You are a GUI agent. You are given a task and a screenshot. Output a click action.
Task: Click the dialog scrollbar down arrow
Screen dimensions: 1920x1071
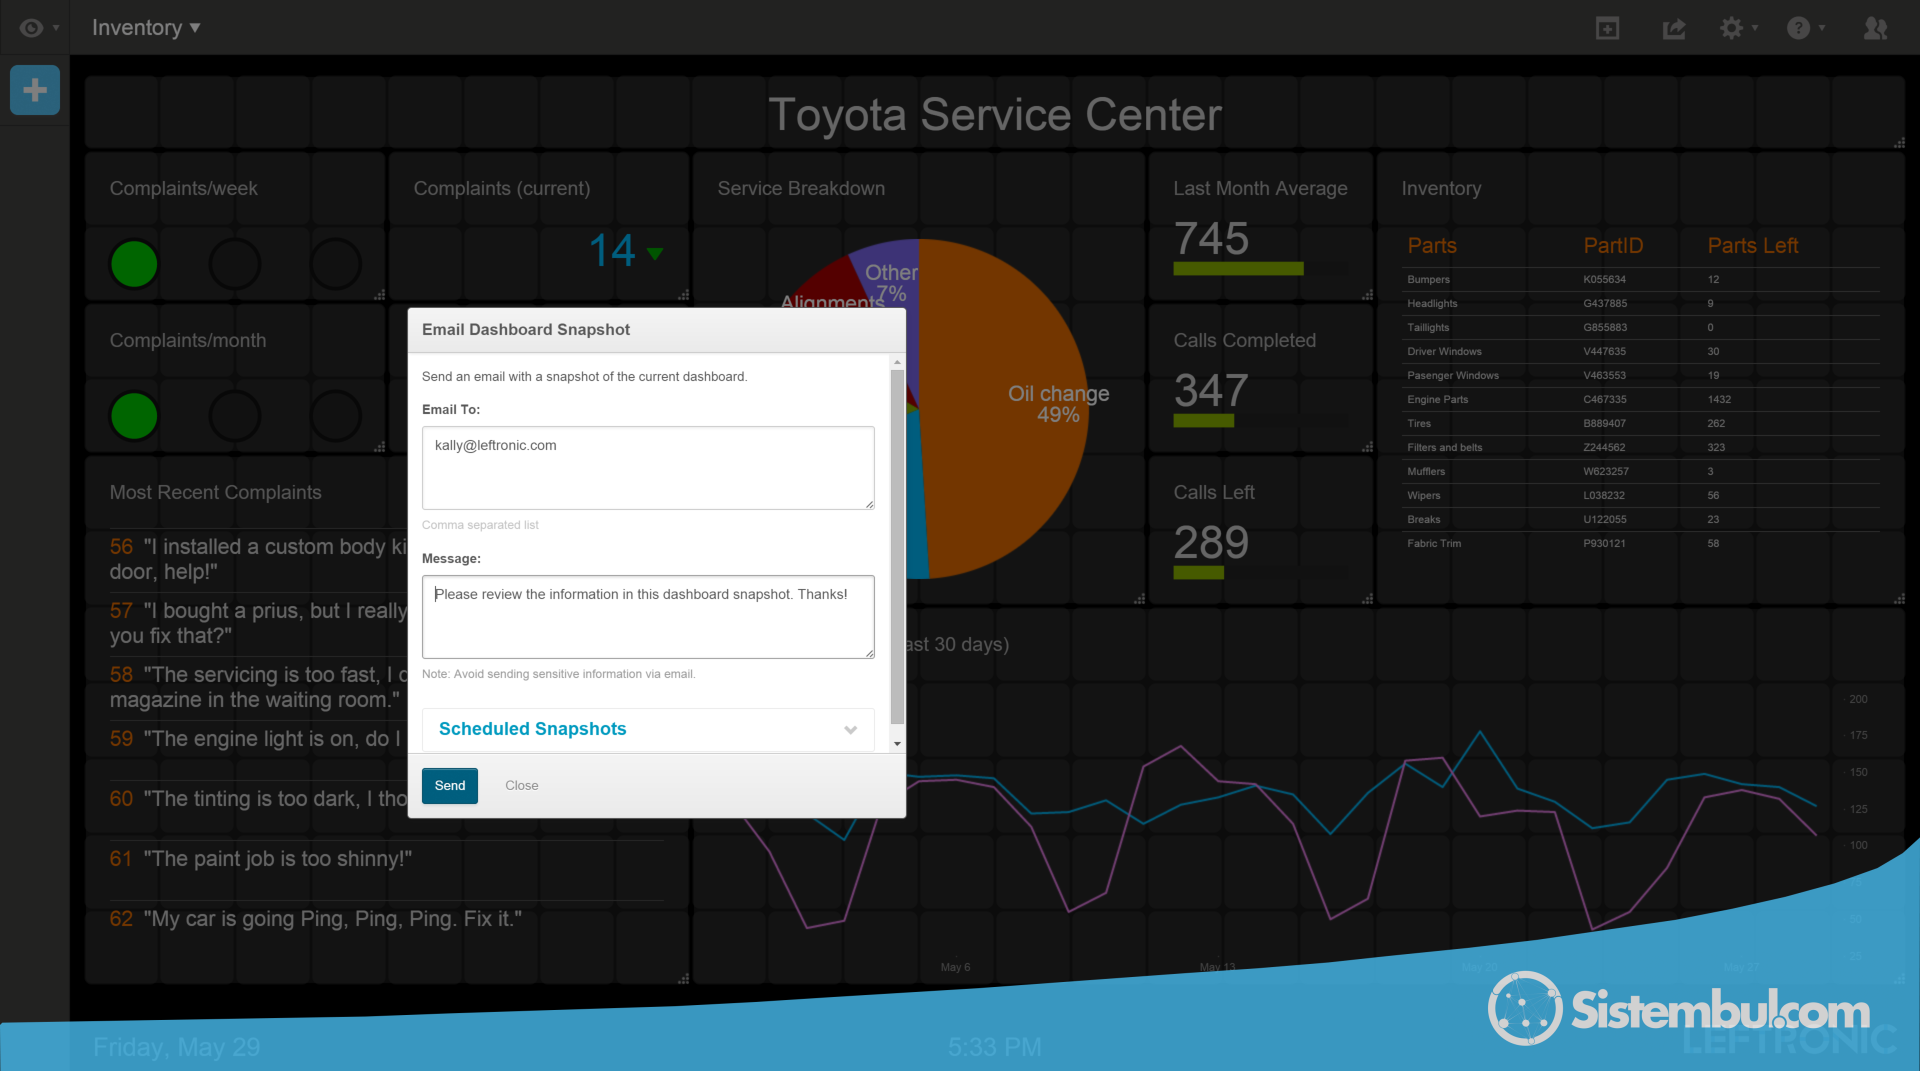coord(897,743)
